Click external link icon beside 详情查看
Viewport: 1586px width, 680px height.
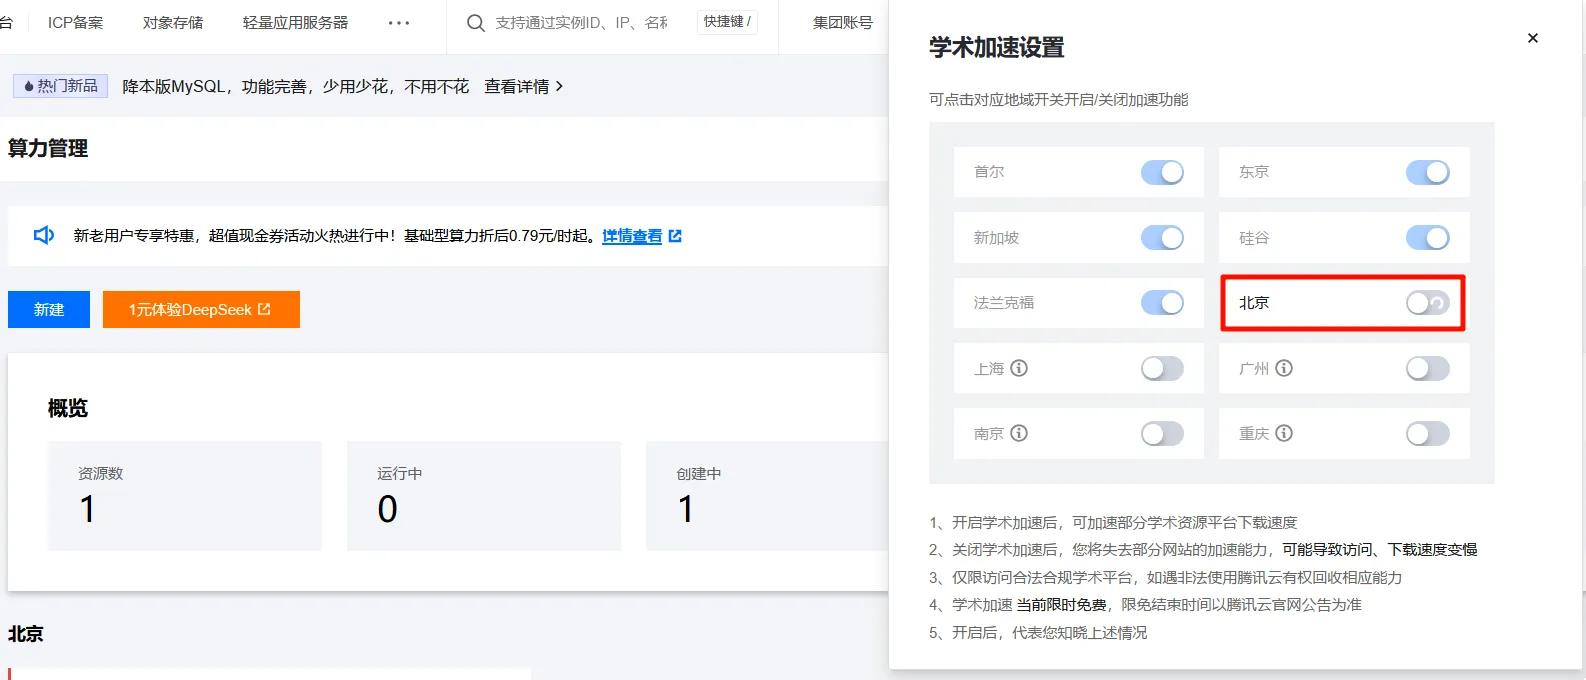675,236
